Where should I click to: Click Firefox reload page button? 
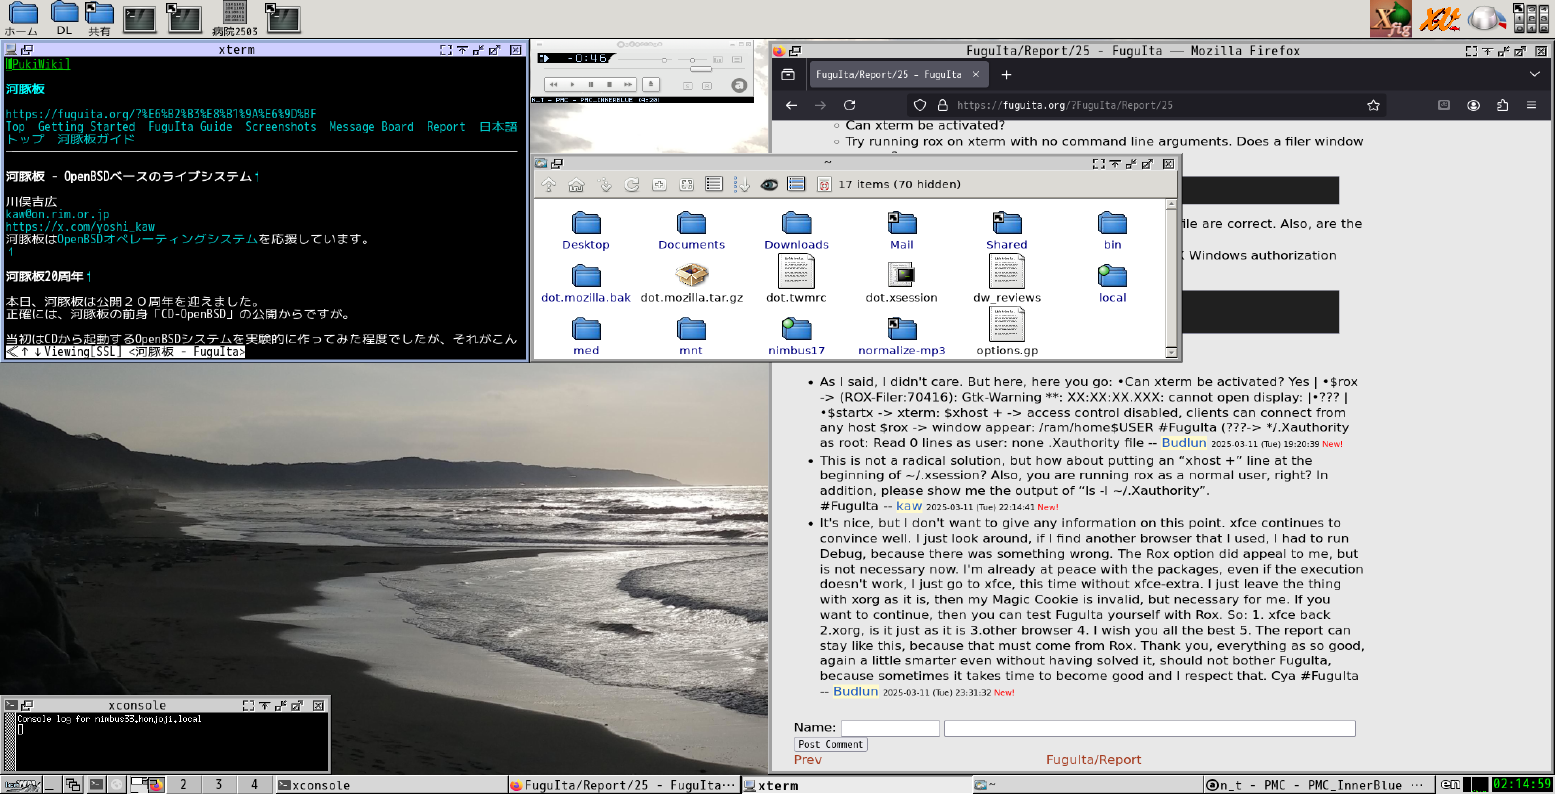pyautogui.click(x=849, y=105)
